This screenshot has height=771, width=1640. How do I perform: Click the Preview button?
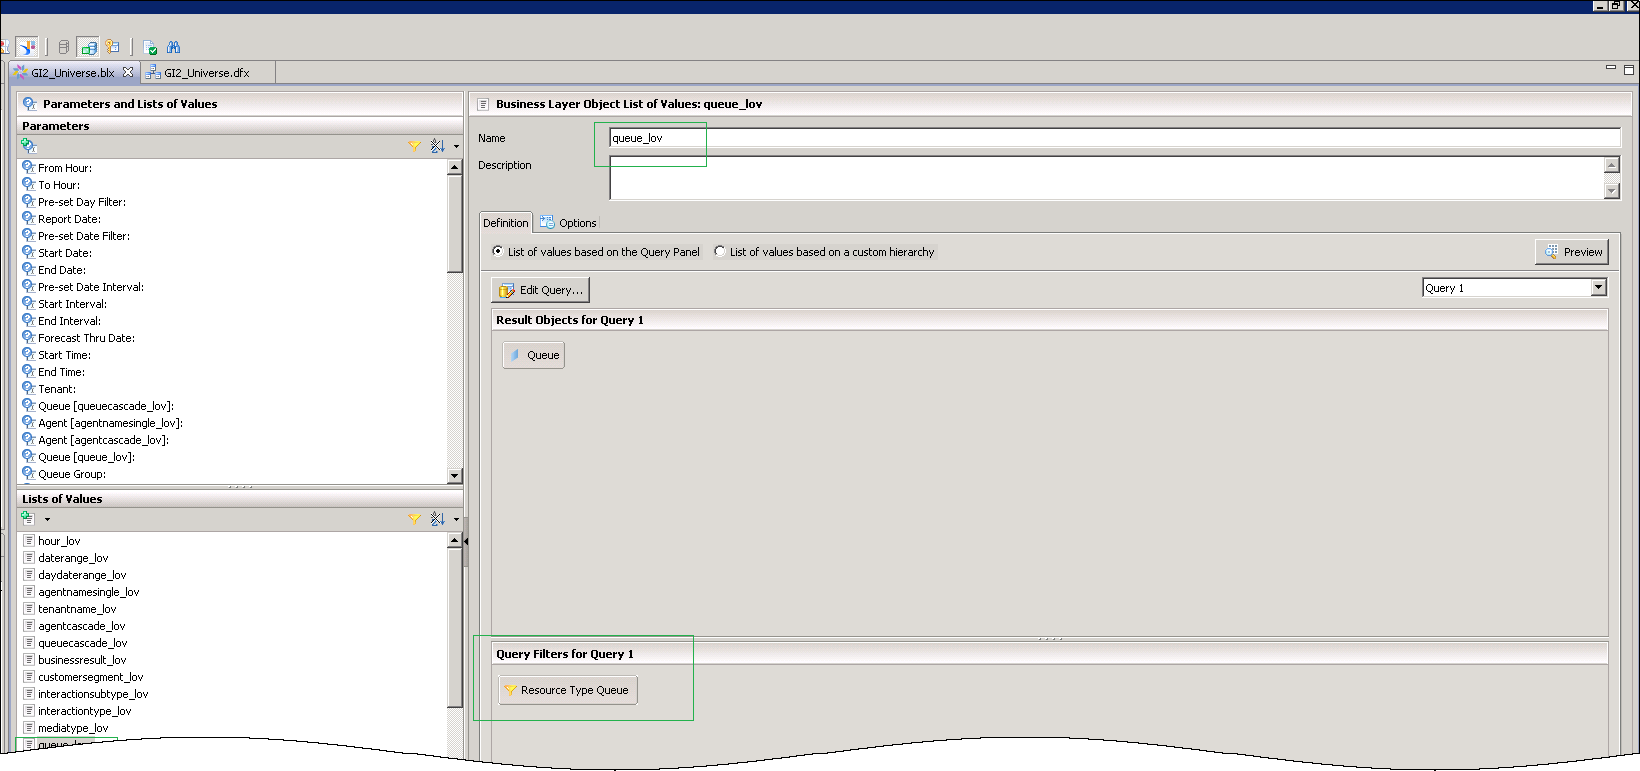tap(1572, 252)
